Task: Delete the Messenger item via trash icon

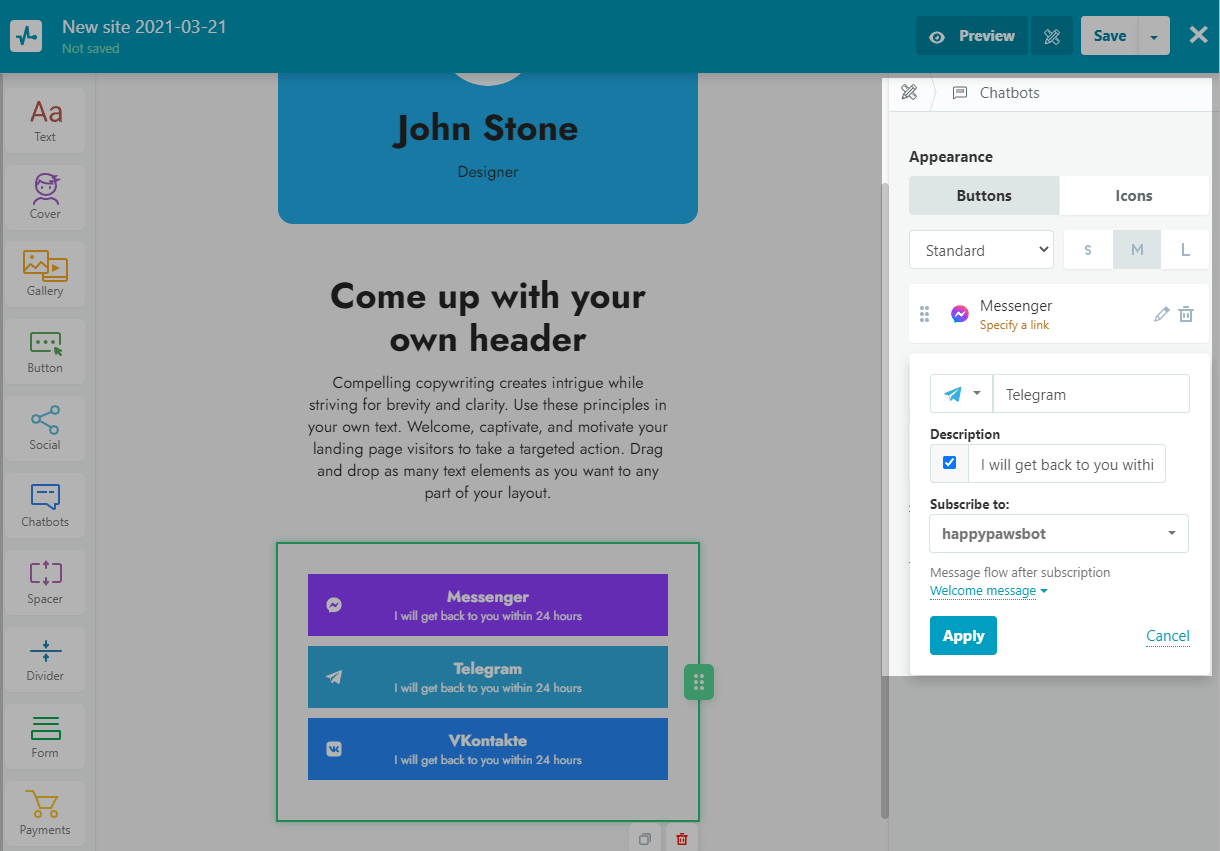Action: click(1186, 314)
